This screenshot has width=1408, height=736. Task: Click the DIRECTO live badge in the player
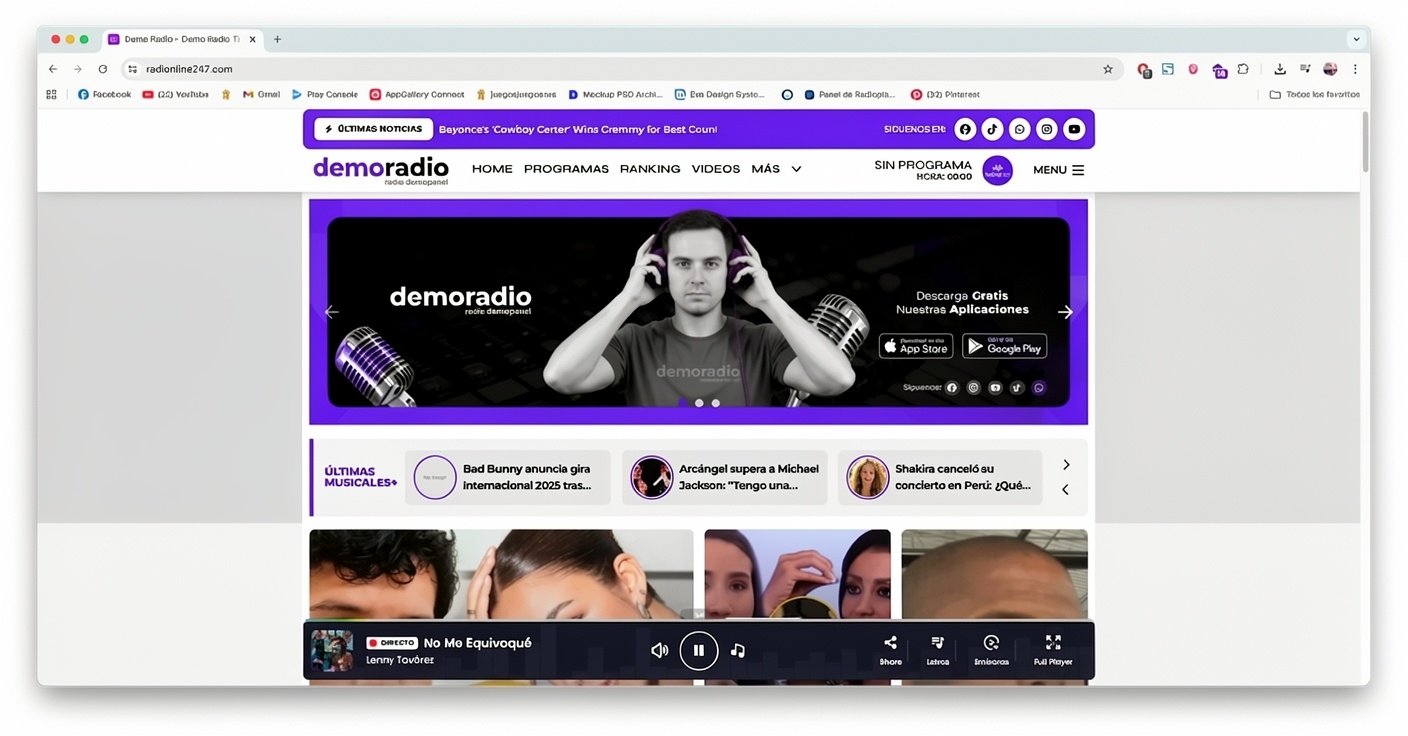392,643
